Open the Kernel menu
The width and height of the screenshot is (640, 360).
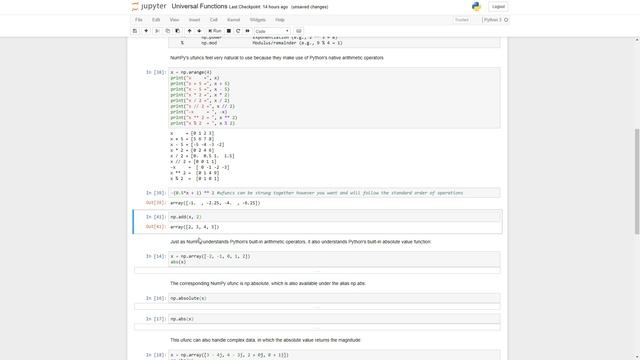[233, 20]
